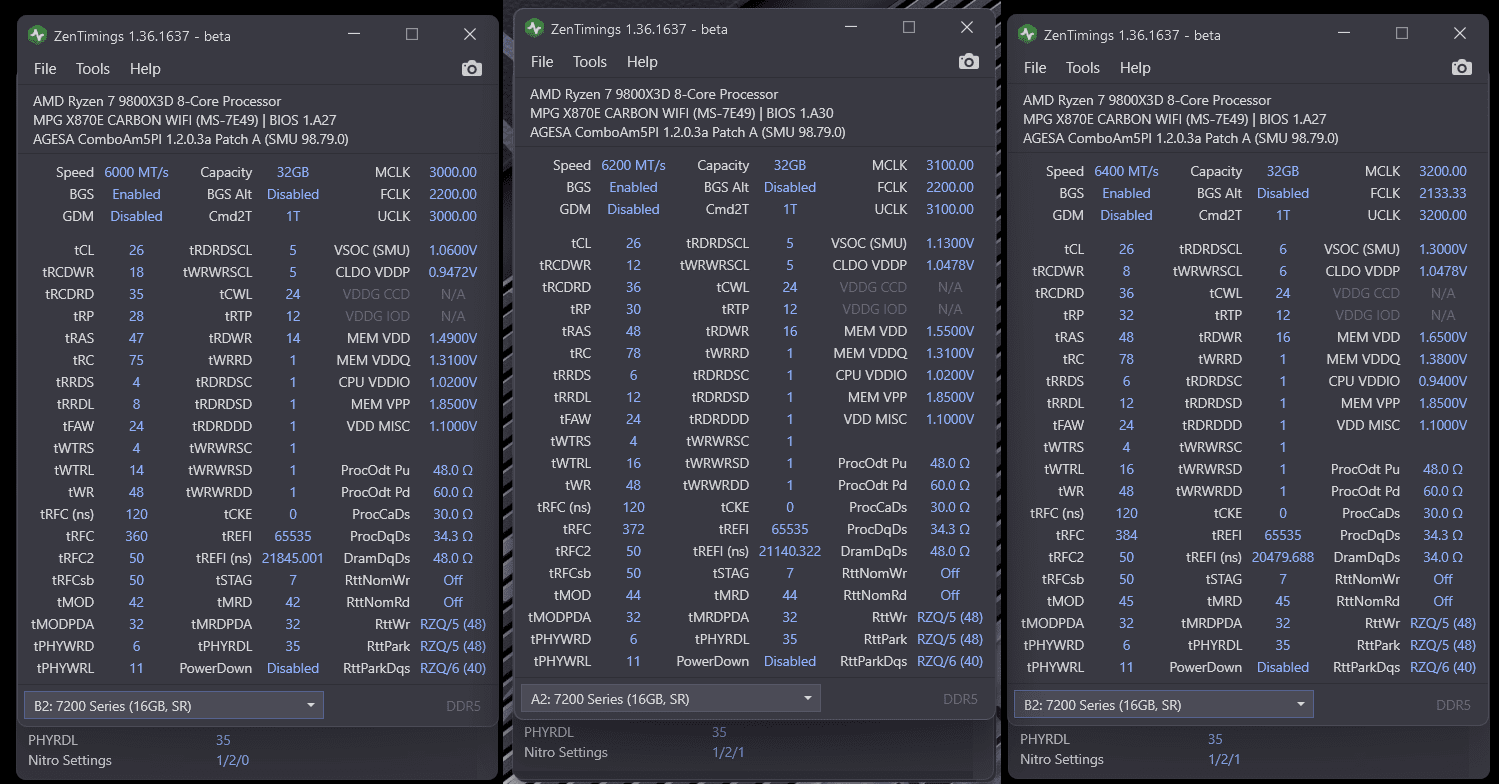The height and width of the screenshot is (784, 1499).
Task: Click ZenTimings app logo in middle window title bar
Action: point(535,28)
